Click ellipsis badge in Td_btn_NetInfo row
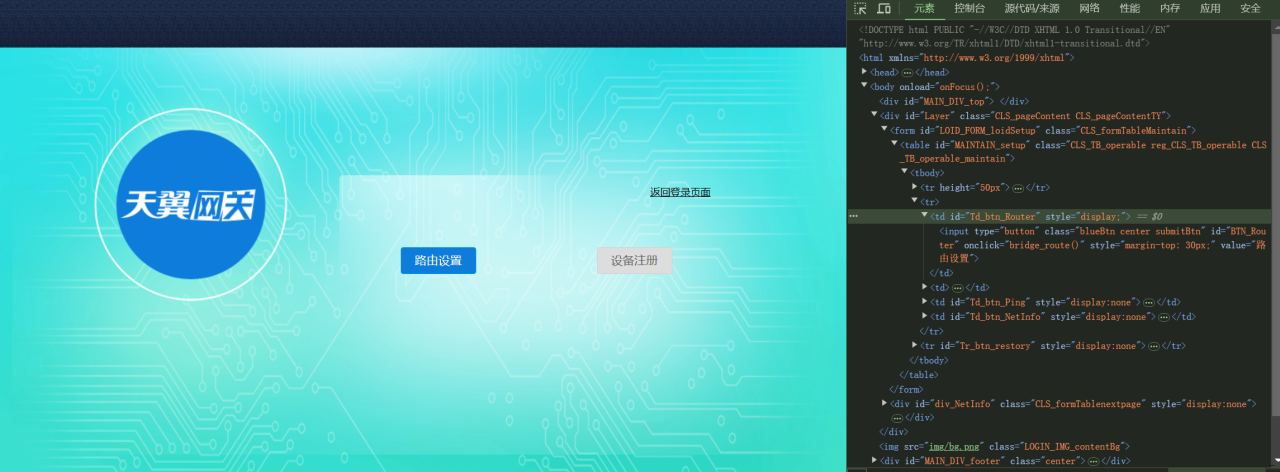1280x472 pixels. (1164, 317)
